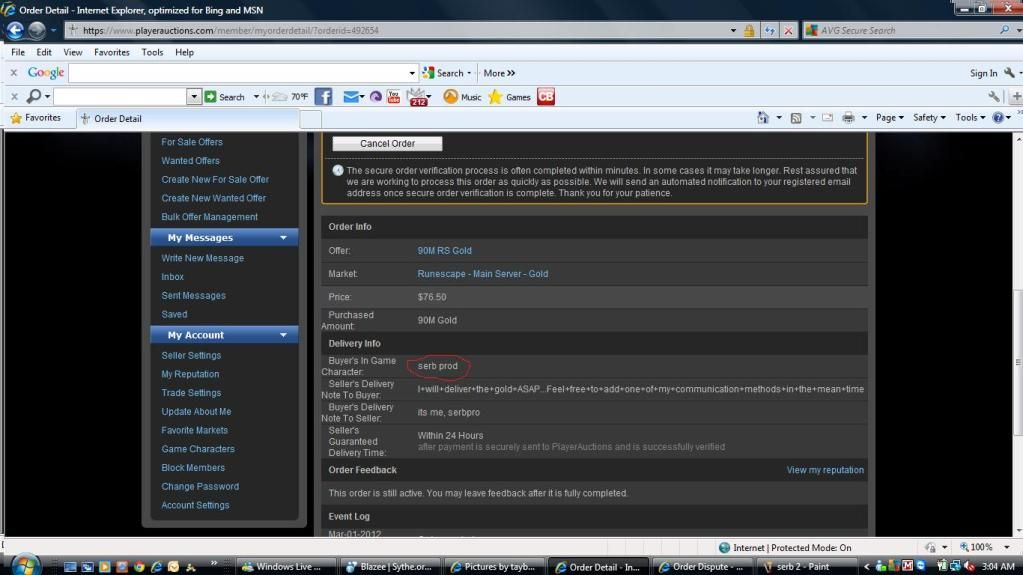This screenshot has width=1023, height=575.
Task: Click the Read Mail icon in command bar
Action: 827,118
